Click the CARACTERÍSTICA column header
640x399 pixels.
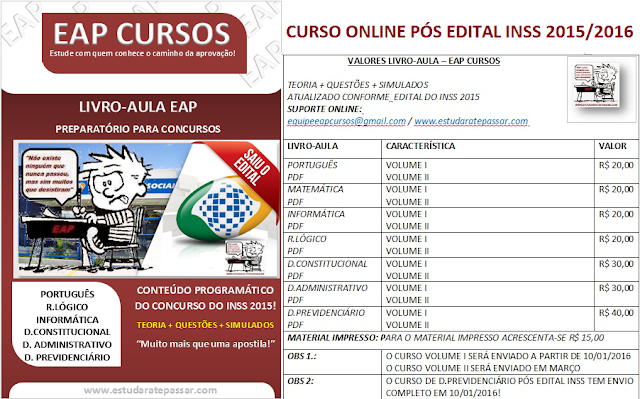point(420,146)
